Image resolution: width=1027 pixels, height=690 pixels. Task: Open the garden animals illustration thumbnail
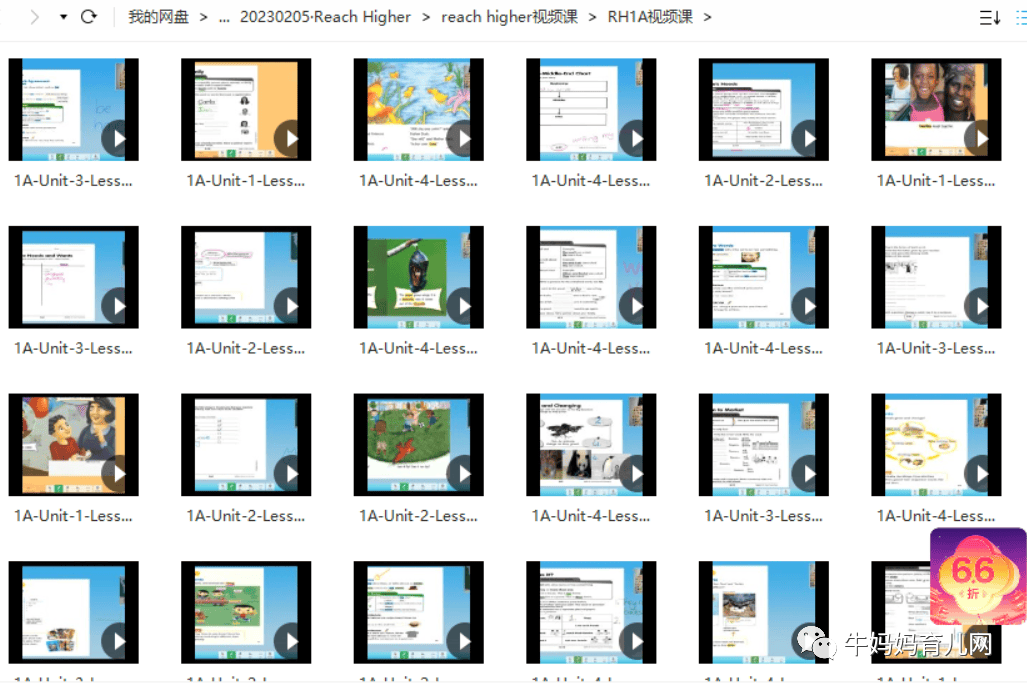tap(418, 444)
